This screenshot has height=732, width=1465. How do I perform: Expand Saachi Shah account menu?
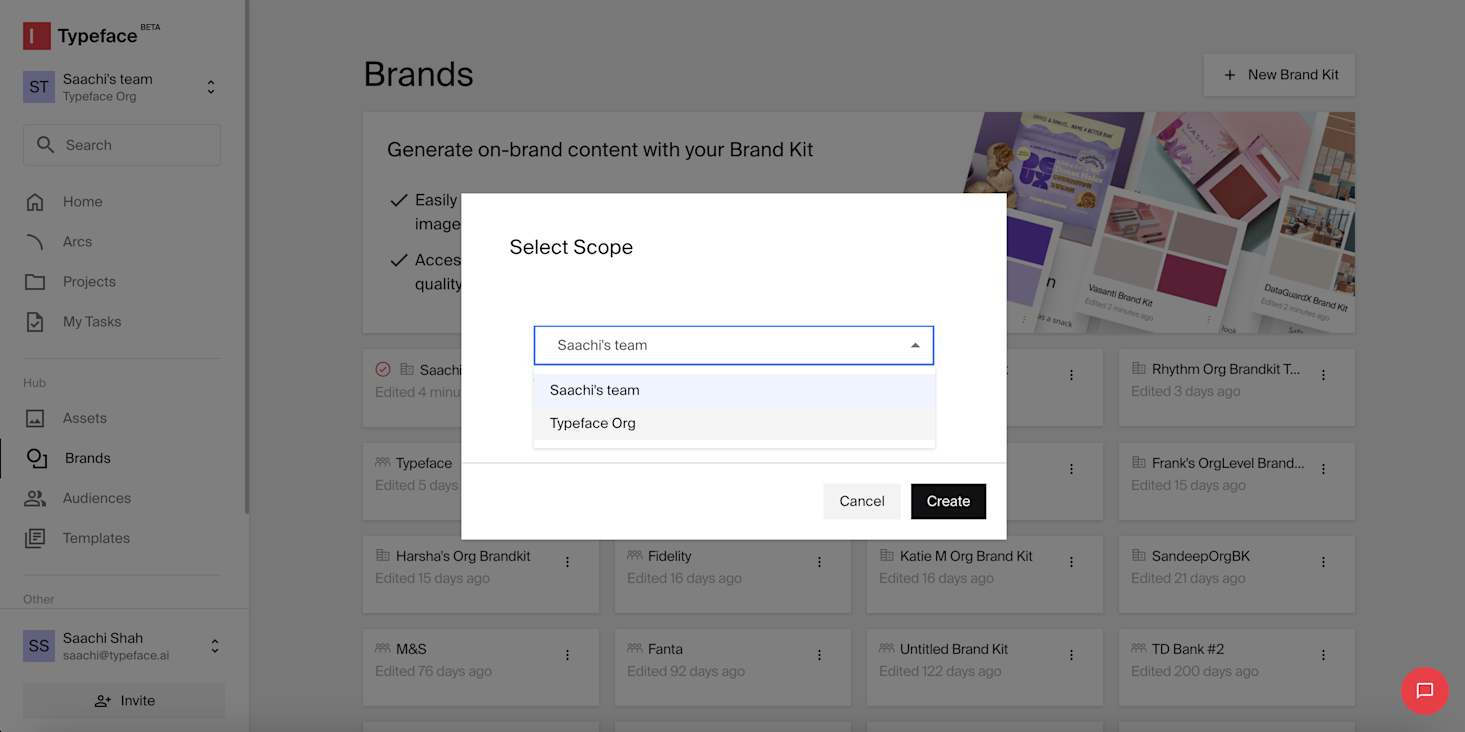[214, 646]
